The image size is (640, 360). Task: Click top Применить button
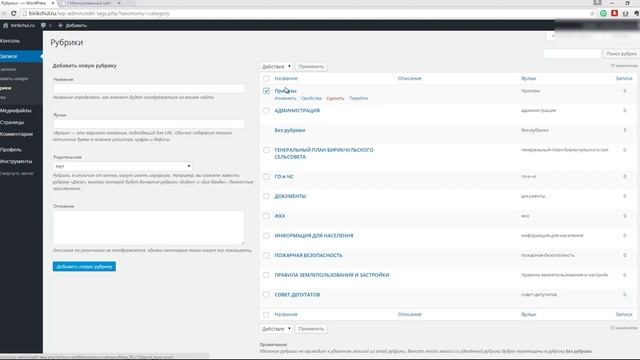click(x=311, y=67)
